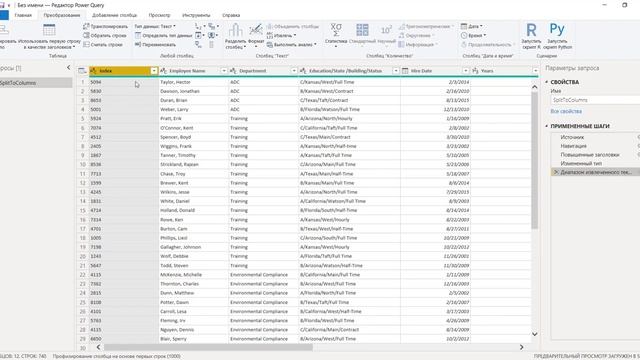Click the Merge columns (Объединить столбцы) icon

(x=270, y=26)
